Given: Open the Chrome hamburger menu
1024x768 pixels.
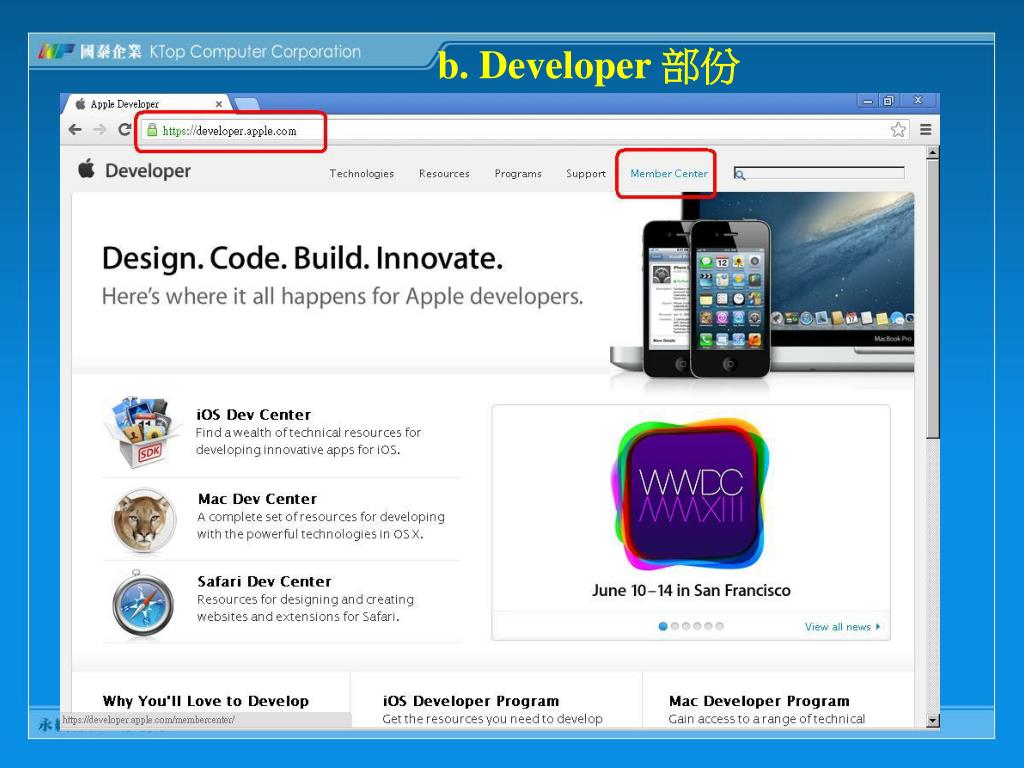Looking at the screenshot, I should (925, 129).
